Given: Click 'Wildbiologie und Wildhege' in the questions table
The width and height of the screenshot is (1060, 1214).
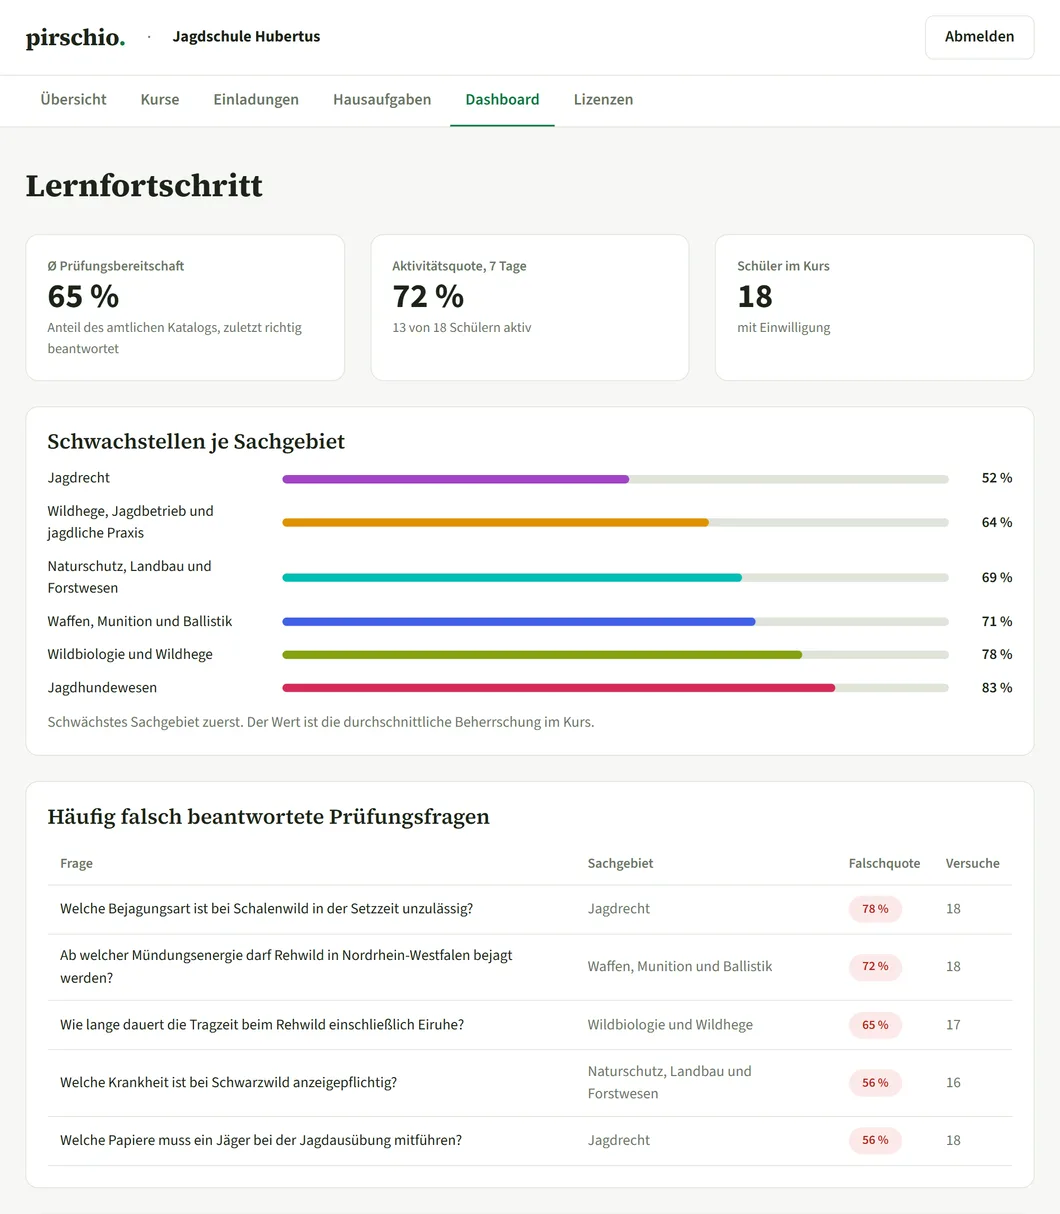Looking at the screenshot, I should [x=670, y=1025].
